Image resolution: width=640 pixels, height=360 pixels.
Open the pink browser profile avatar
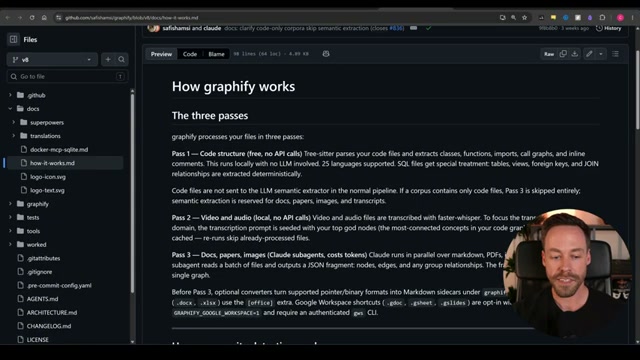tap(620, 18)
